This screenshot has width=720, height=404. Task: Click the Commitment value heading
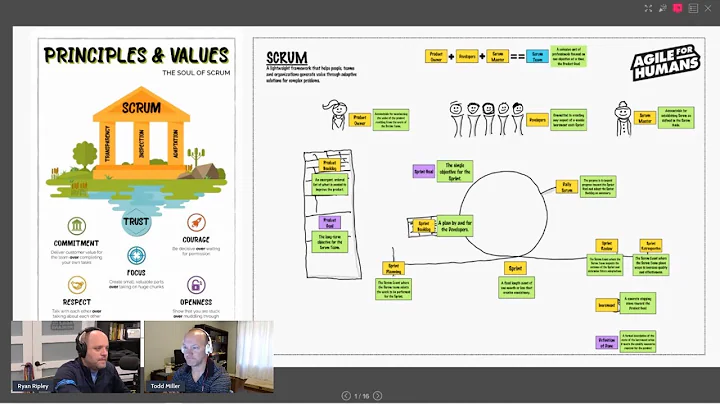coord(76,243)
